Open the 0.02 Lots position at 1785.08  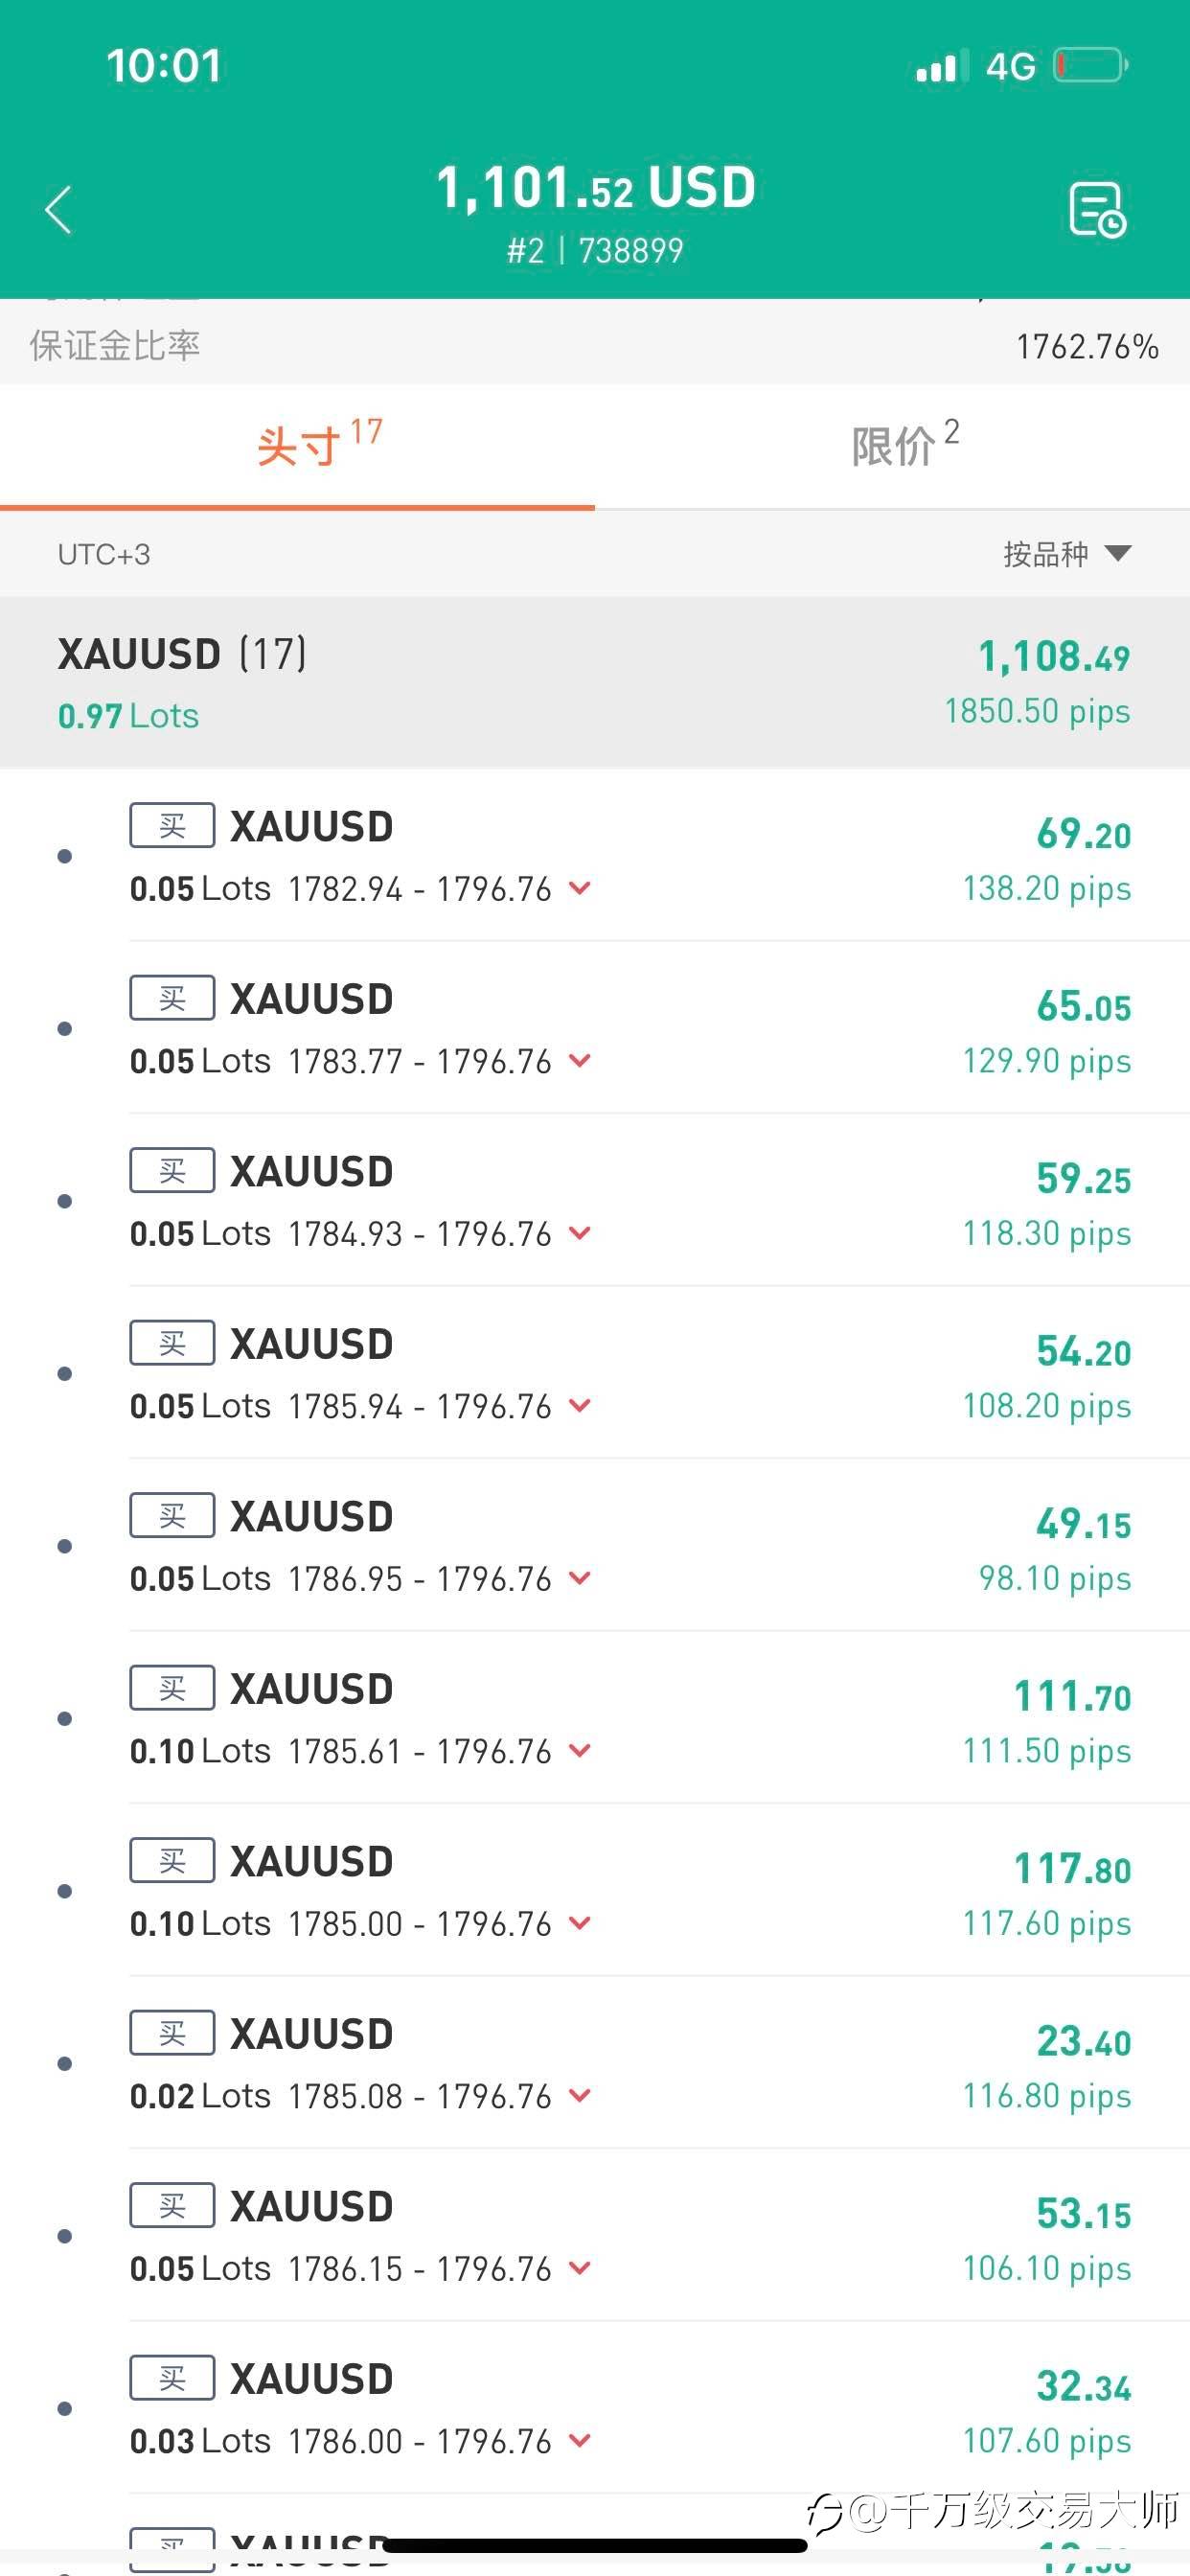[x=400, y=2062]
